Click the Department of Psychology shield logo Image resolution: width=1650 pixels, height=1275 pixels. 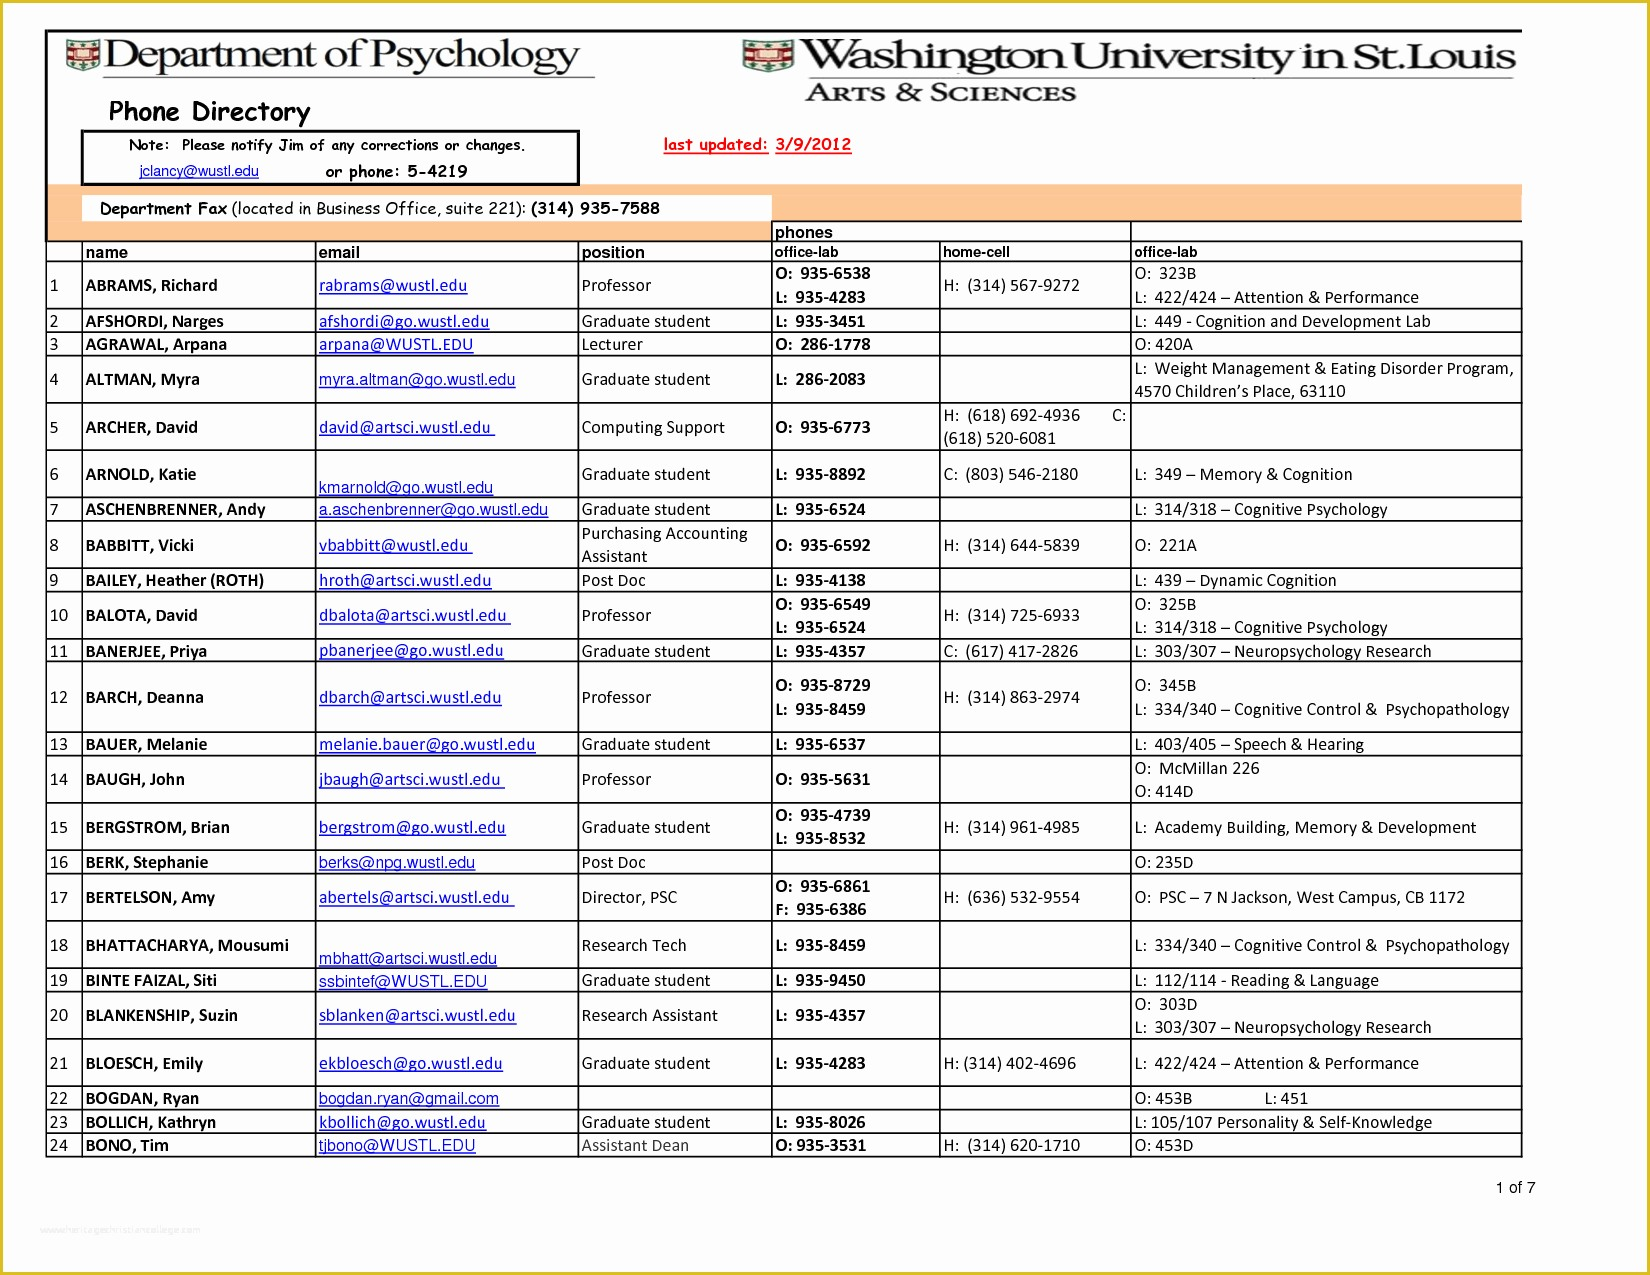coord(82,55)
